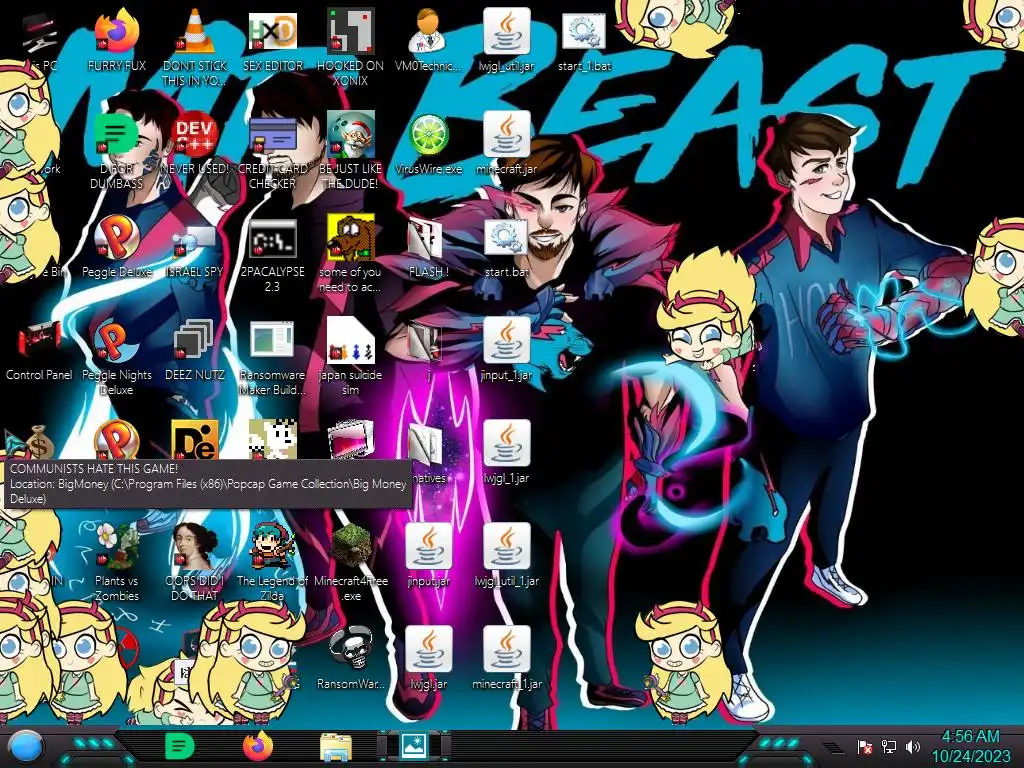Open Ransomware Maker Build icon

pyautogui.click(x=272, y=342)
